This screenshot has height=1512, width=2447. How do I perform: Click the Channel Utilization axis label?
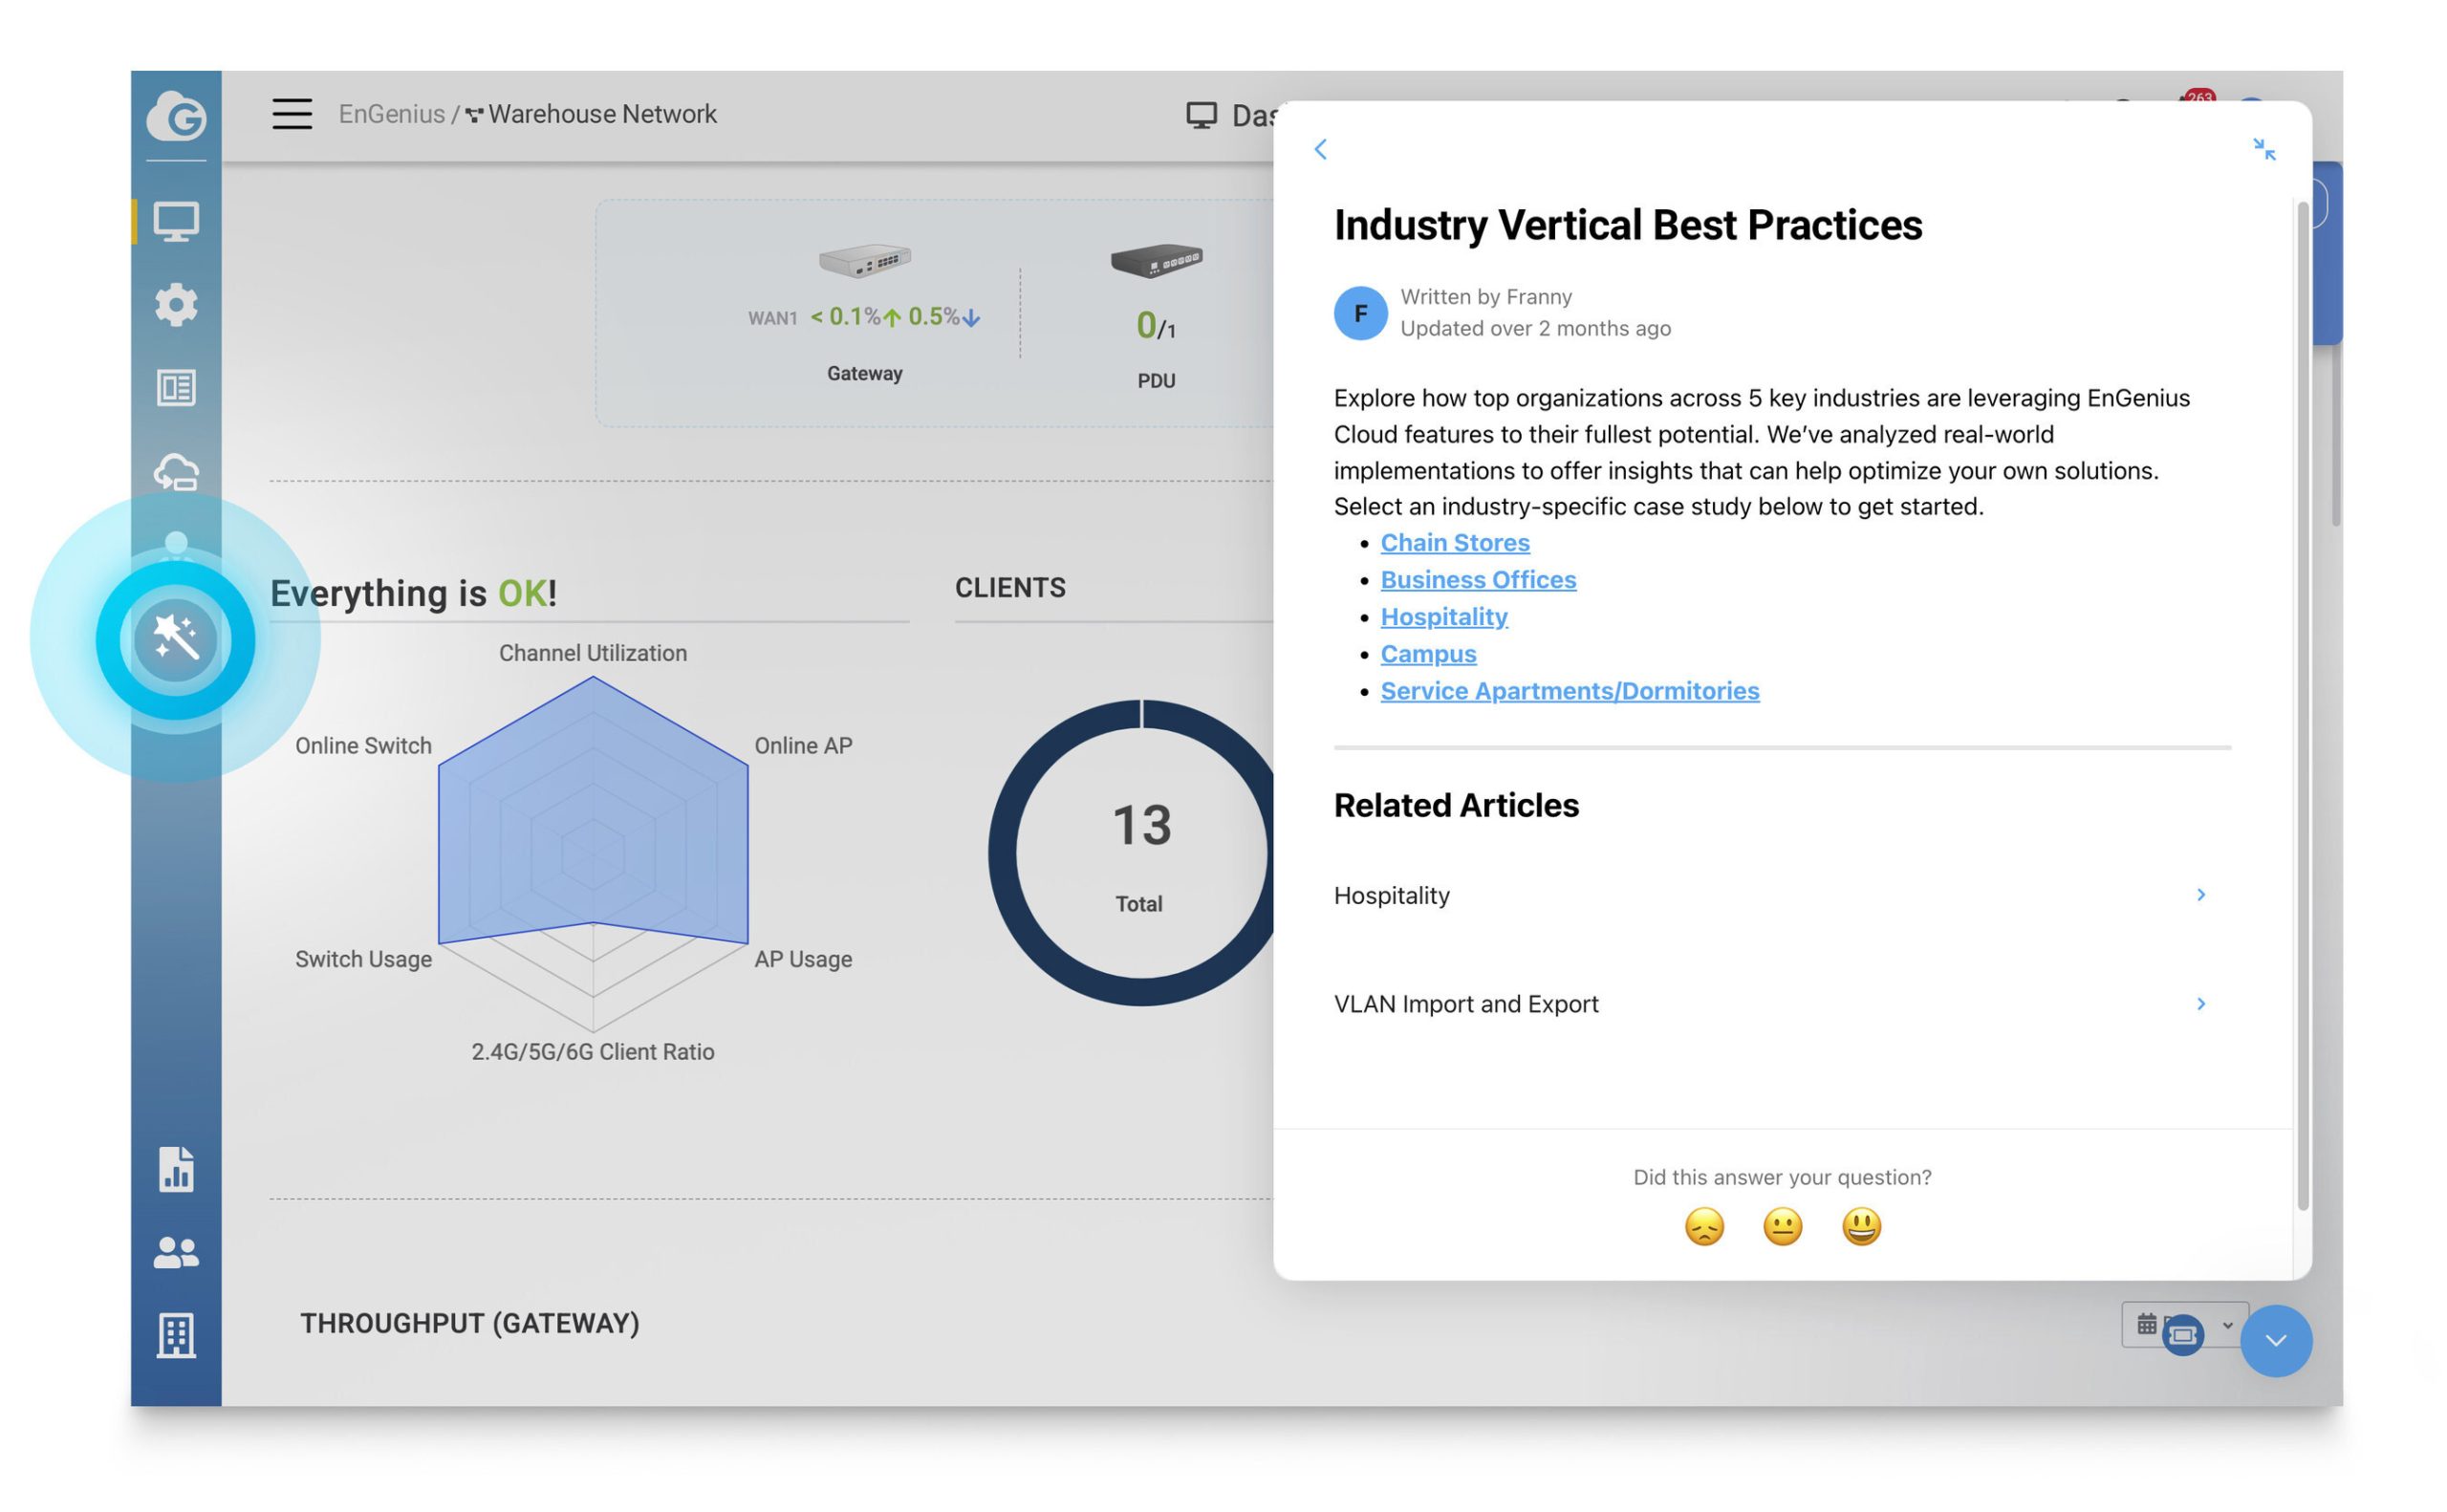coord(593,653)
